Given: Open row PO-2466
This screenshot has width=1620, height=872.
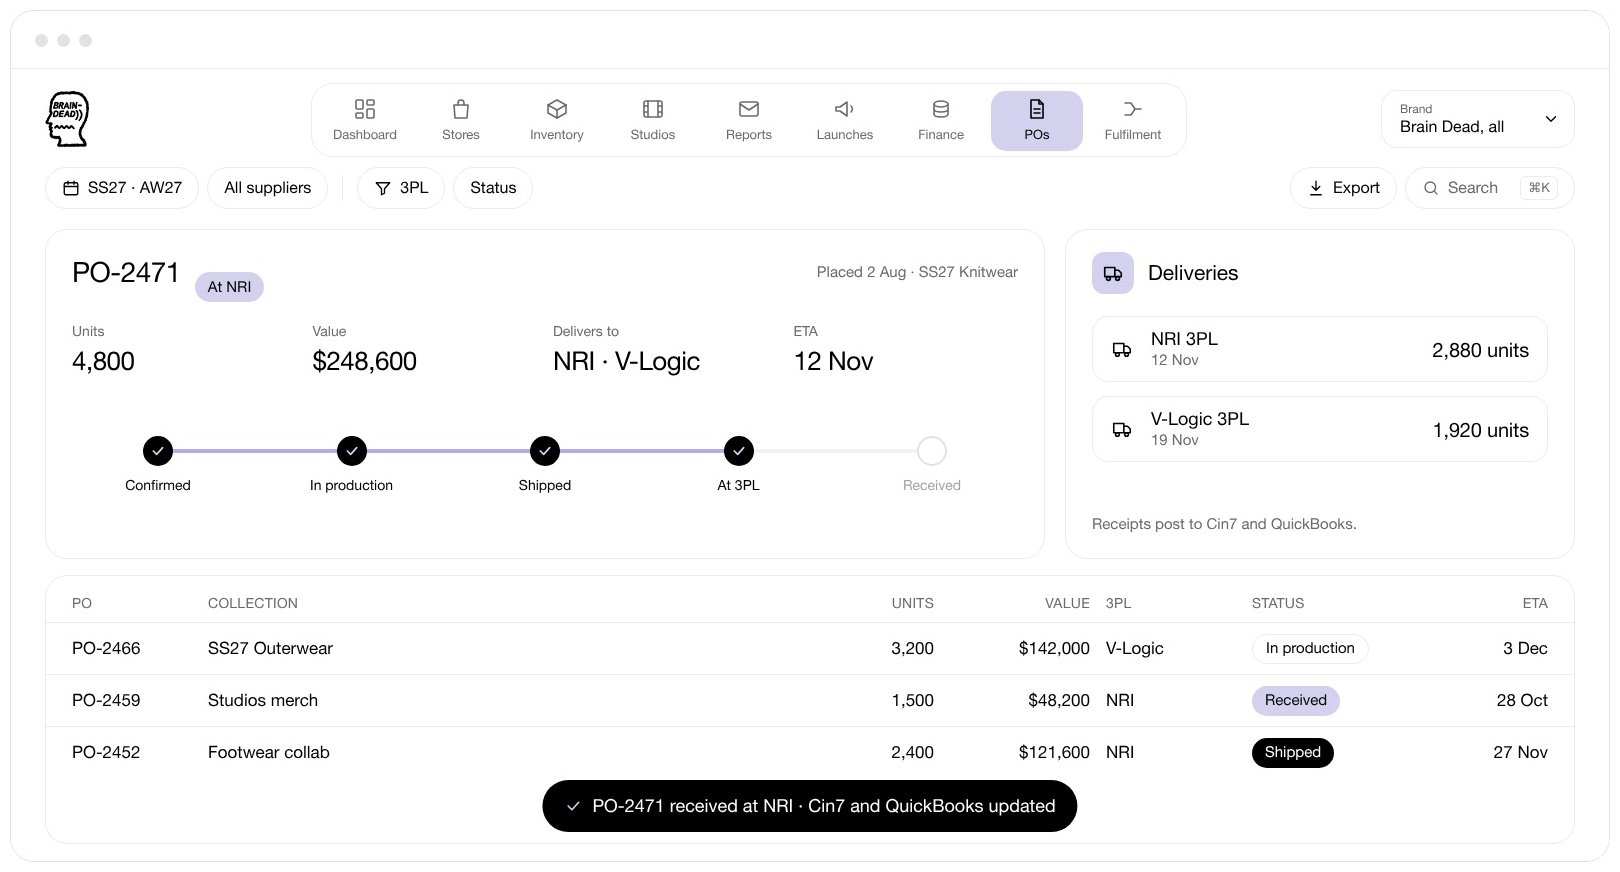Looking at the screenshot, I should [810, 648].
